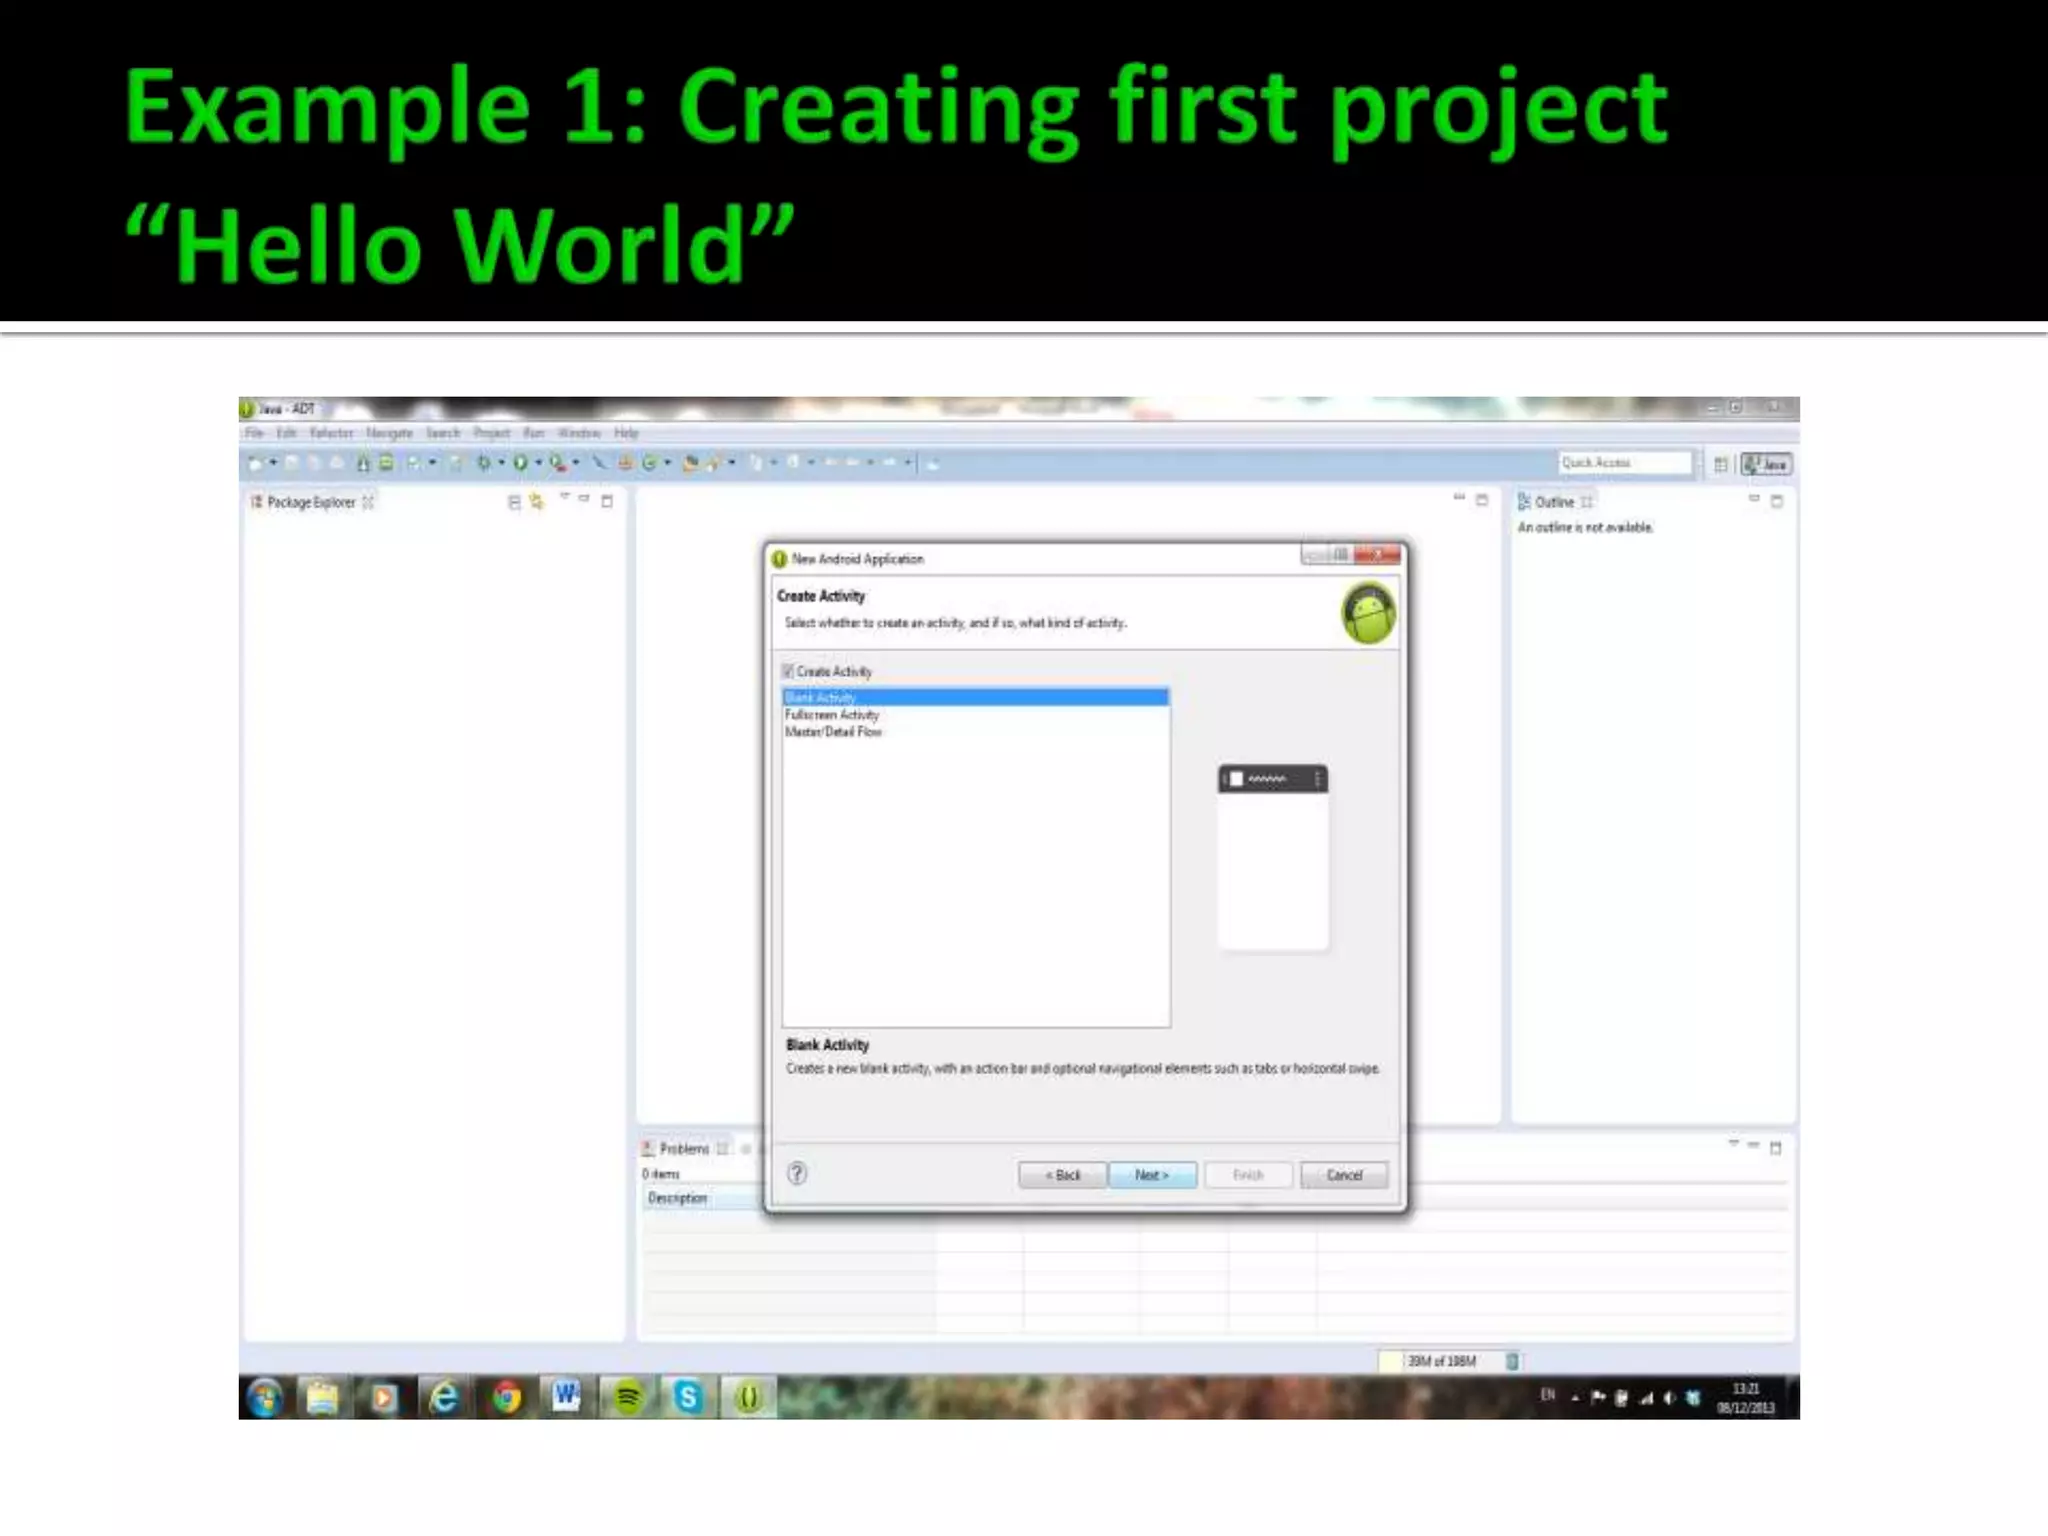Open the Package Explorer view menu triangle
The height and width of the screenshot is (1536, 2048).
click(564, 497)
